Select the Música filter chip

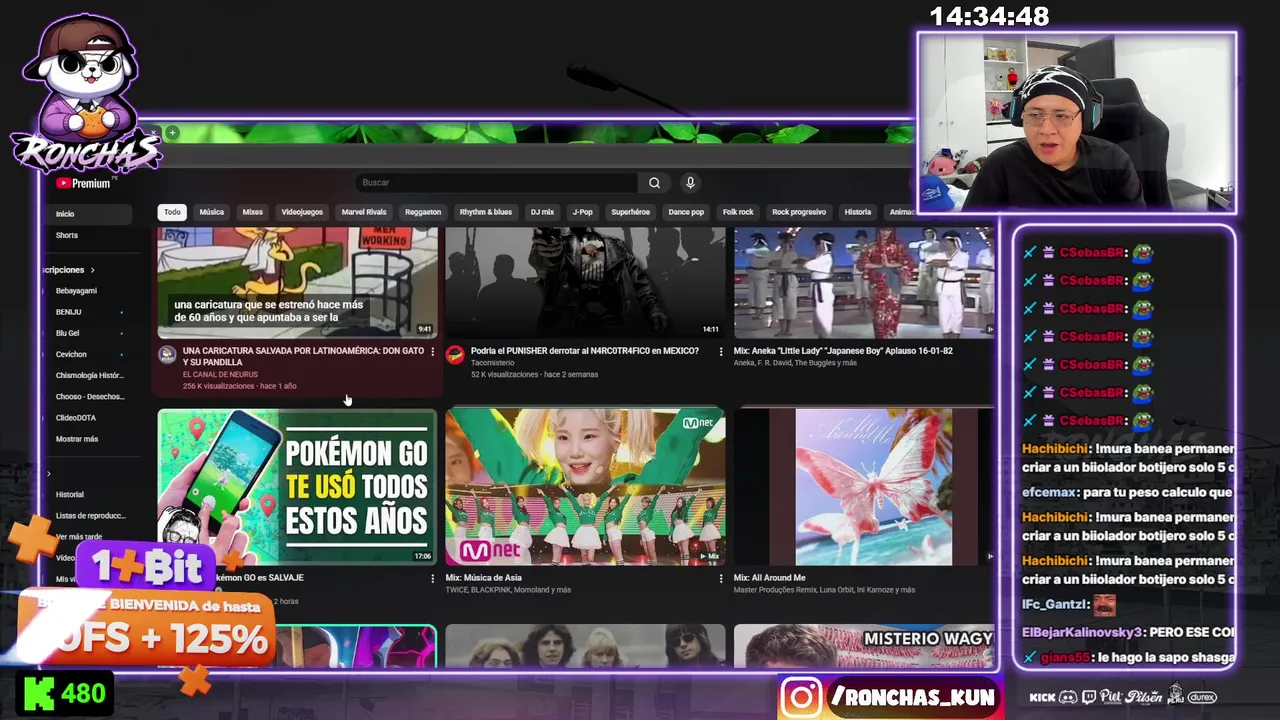pos(212,212)
